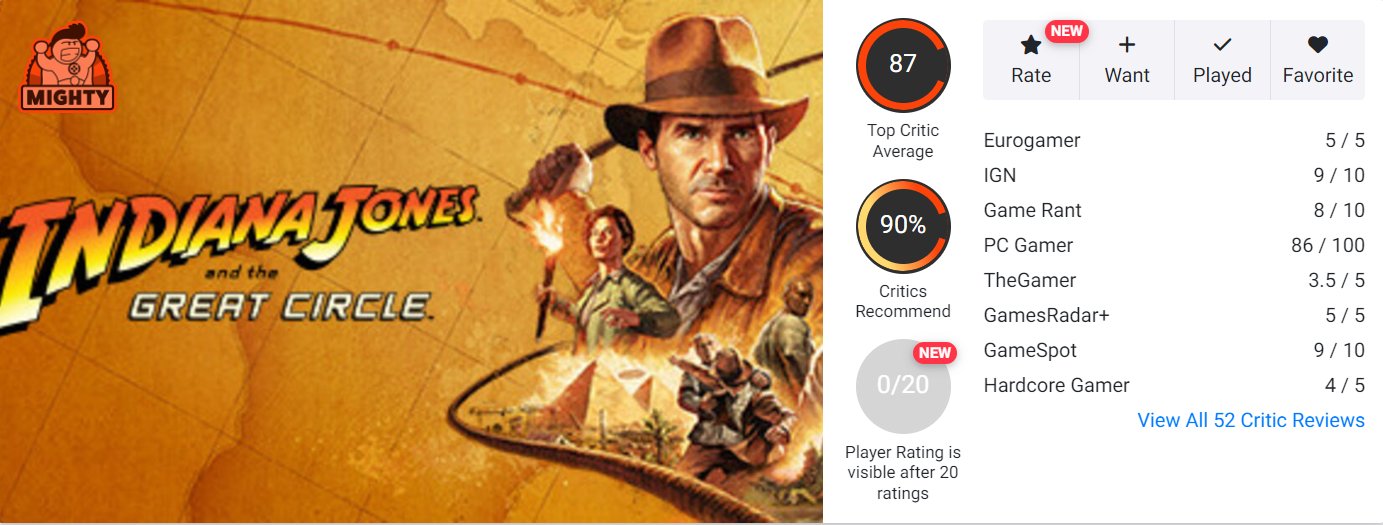Viewport: 1383px width, 525px height.
Task: Click the Mighty badge icon
Action: point(68,68)
